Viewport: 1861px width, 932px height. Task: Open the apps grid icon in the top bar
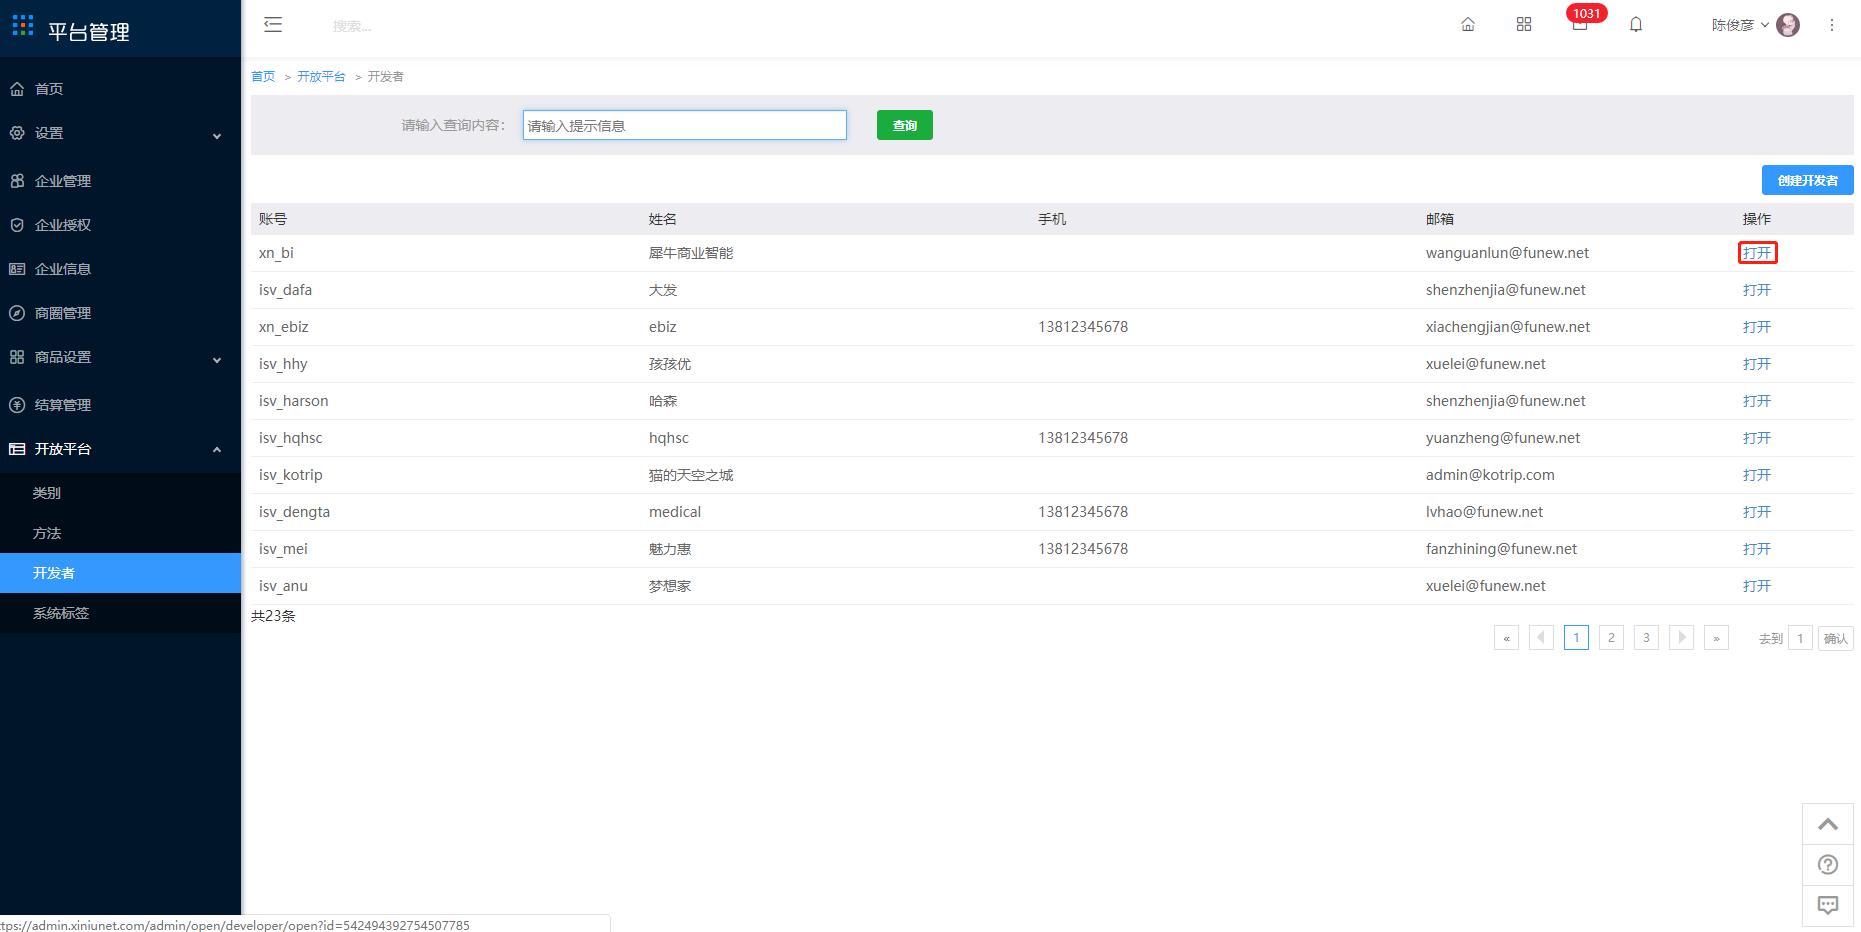[1524, 25]
